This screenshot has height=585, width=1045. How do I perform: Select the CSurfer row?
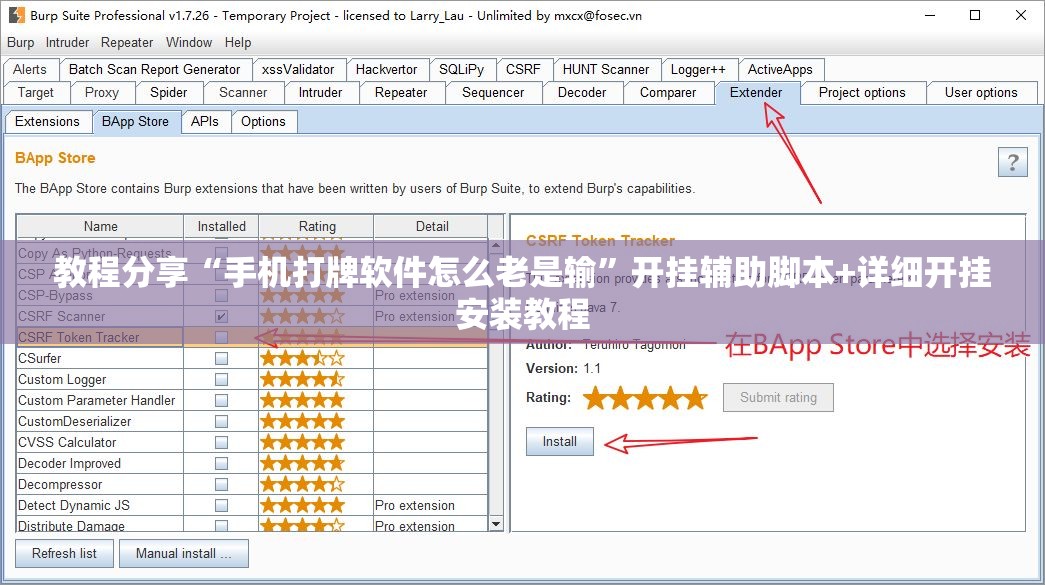[x=252, y=358]
